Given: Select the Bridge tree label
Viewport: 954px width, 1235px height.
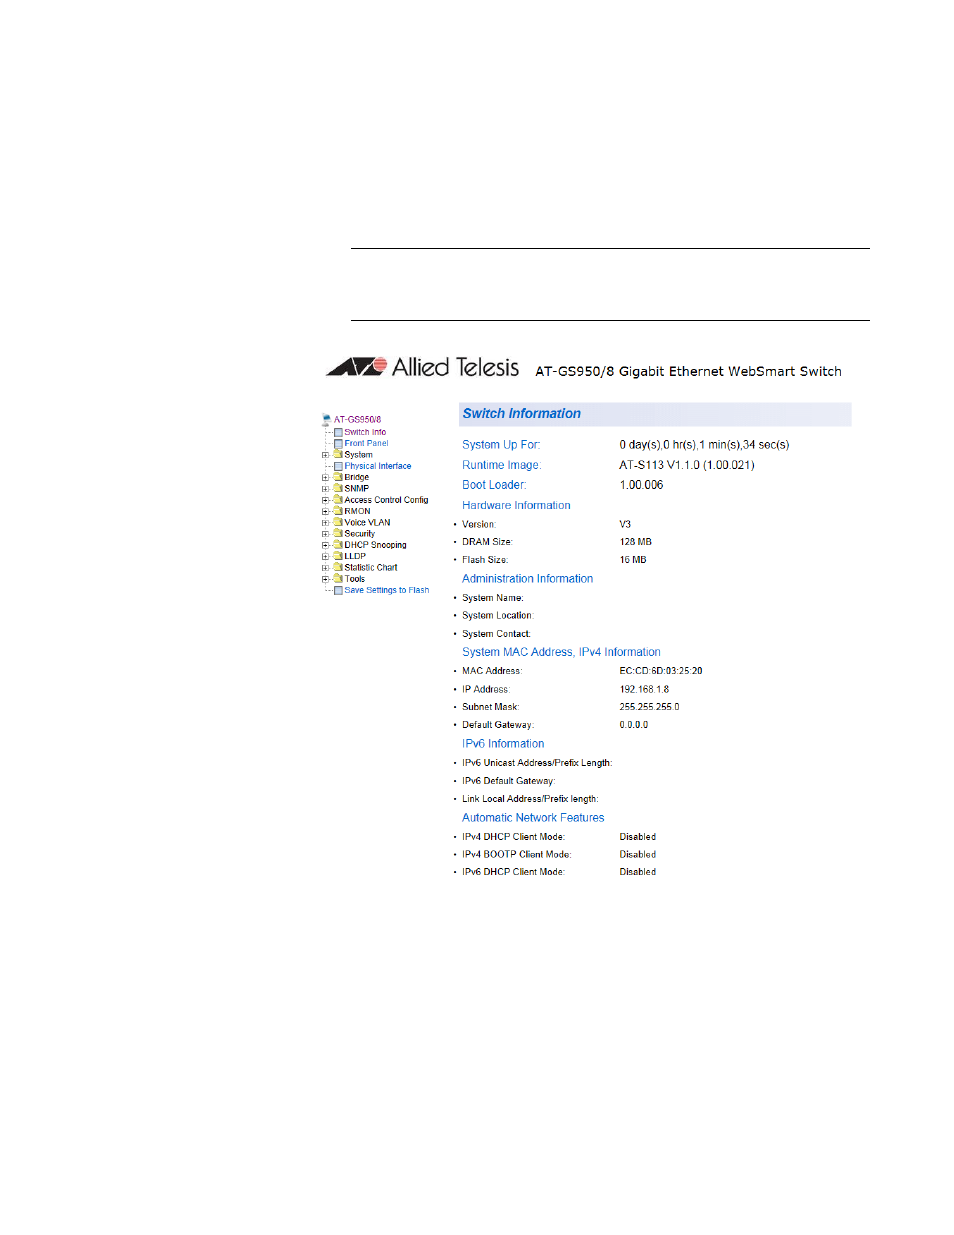Looking at the screenshot, I should click(x=357, y=477).
